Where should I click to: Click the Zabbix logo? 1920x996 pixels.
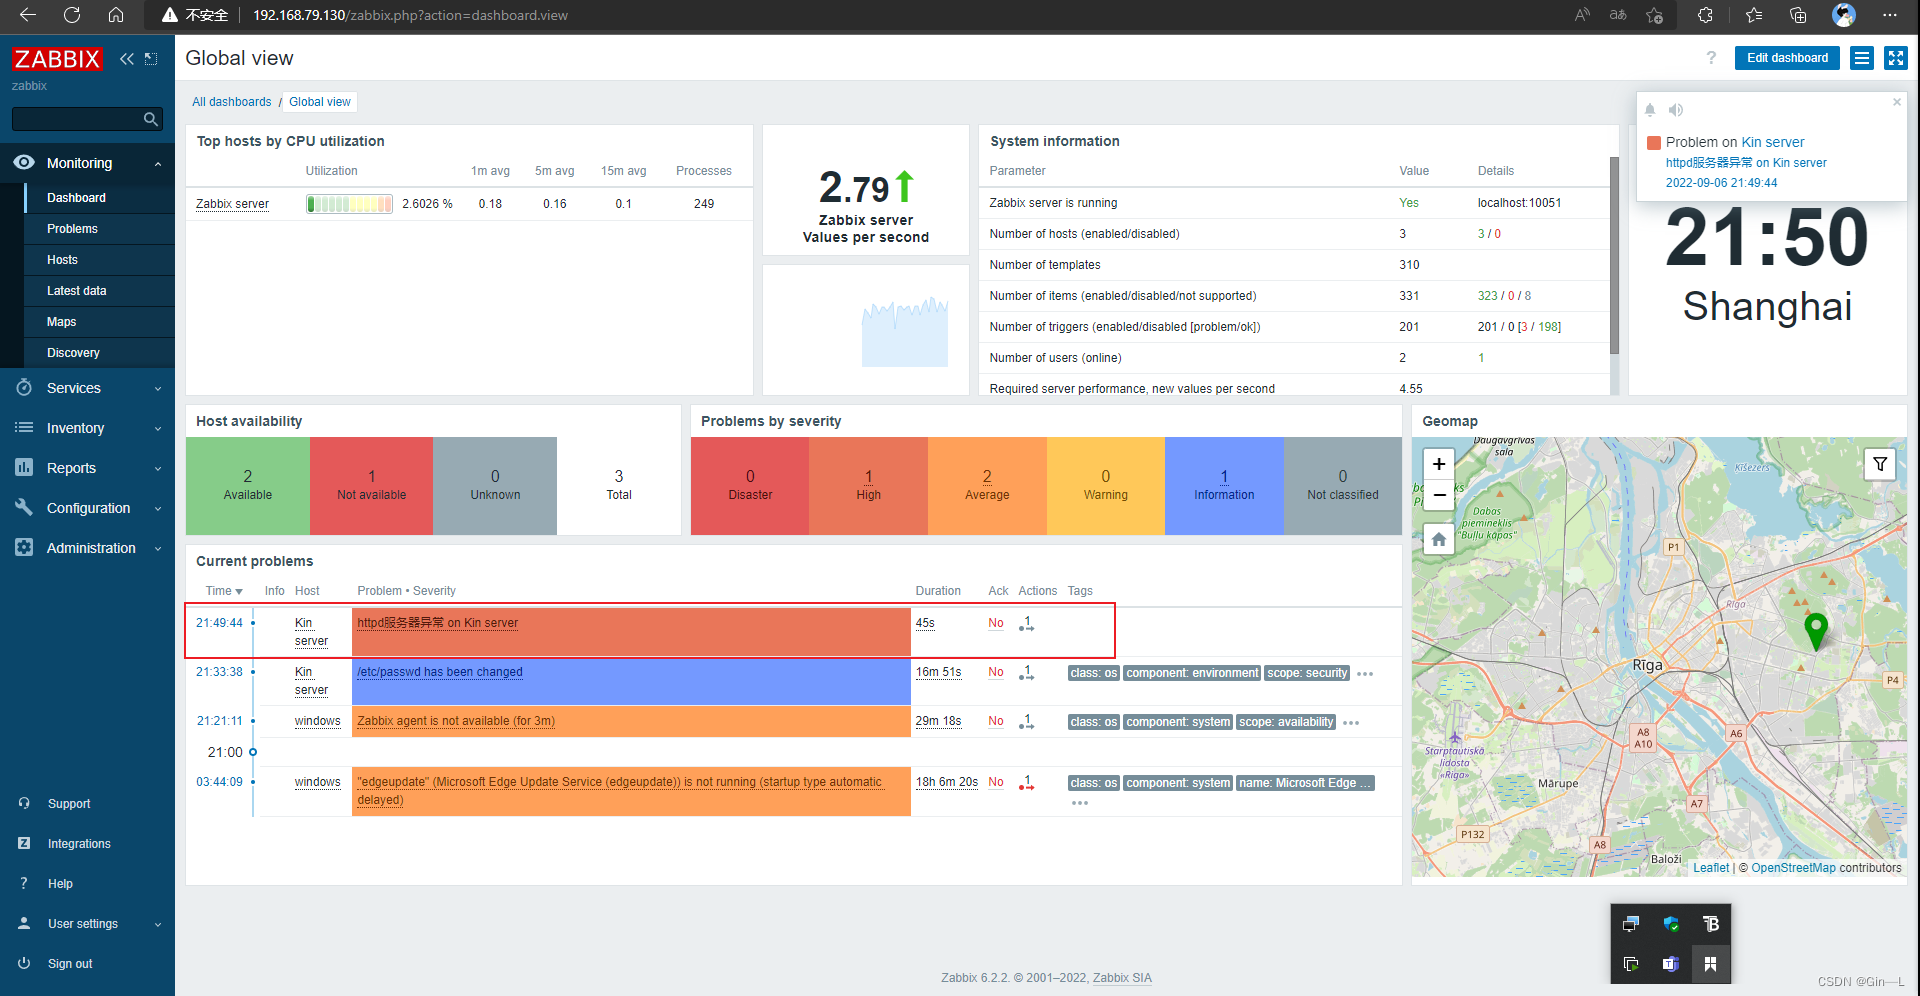pos(57,59)
